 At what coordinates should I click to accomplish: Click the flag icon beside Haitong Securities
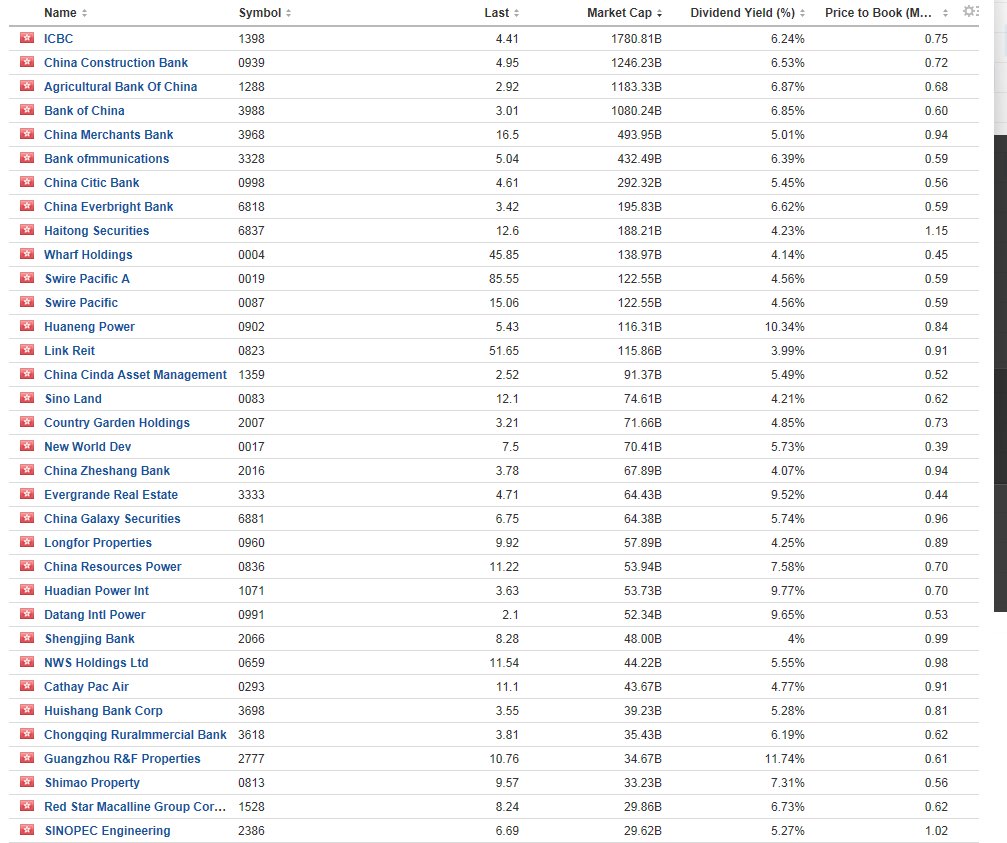[27, 230]
